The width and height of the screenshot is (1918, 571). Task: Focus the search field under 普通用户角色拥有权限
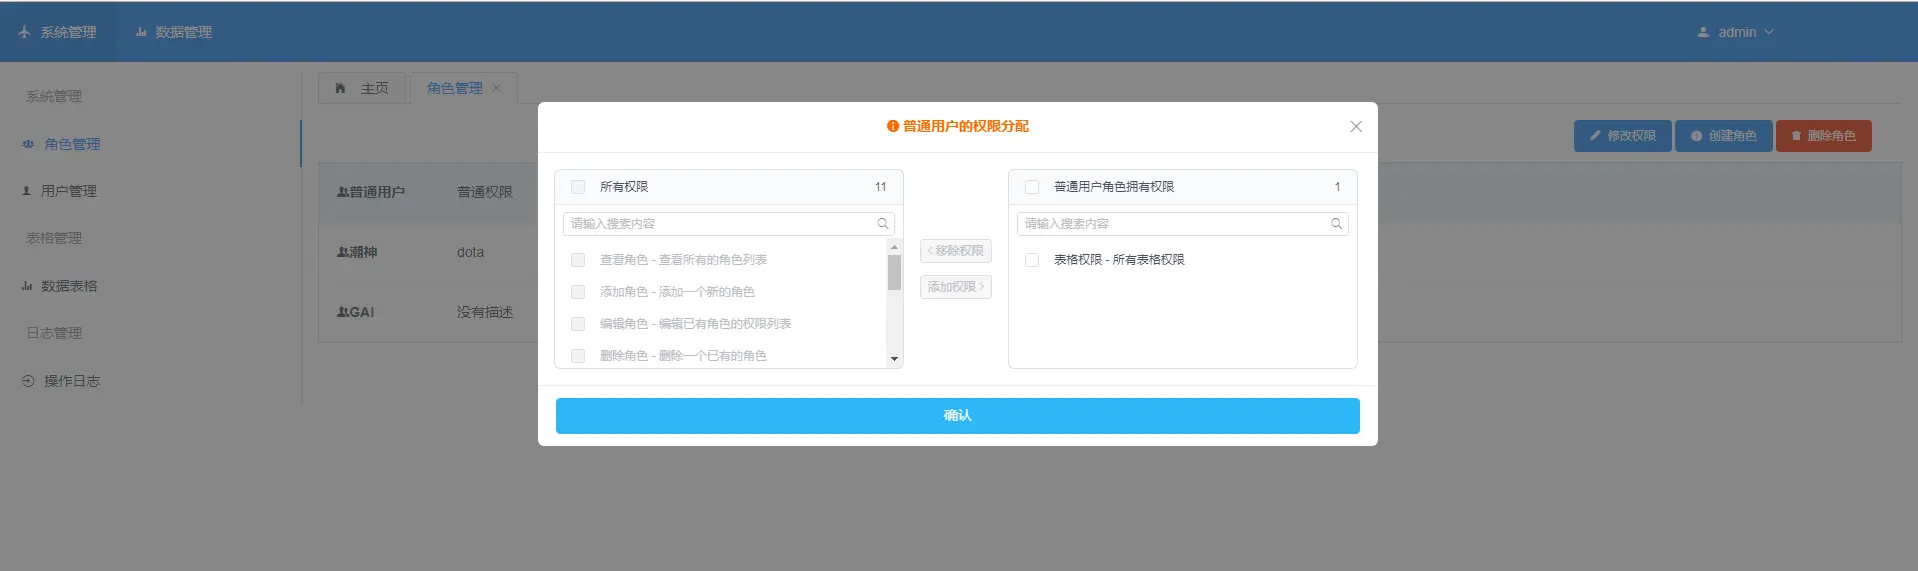point(1183,224)
